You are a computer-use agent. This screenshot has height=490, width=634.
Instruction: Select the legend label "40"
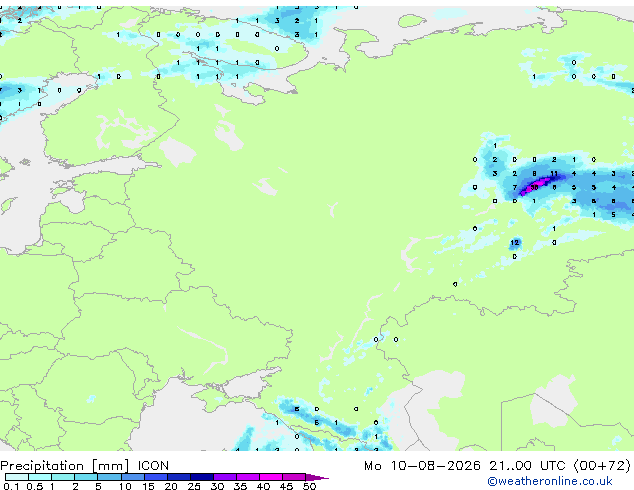[263, 486]
